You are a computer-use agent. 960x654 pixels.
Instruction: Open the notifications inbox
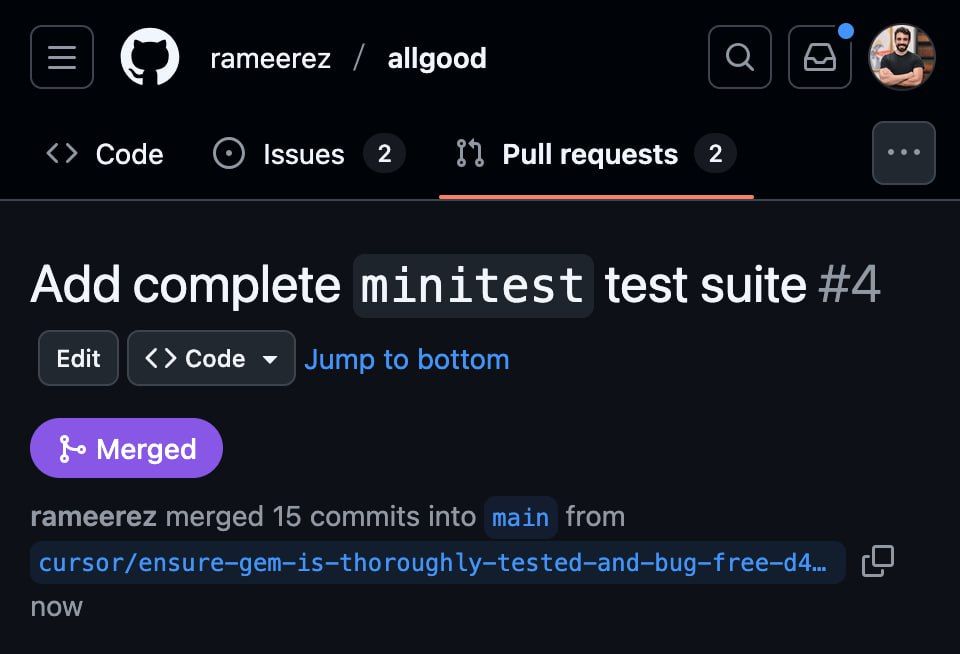pyautogui.click(x=820, y=57)
